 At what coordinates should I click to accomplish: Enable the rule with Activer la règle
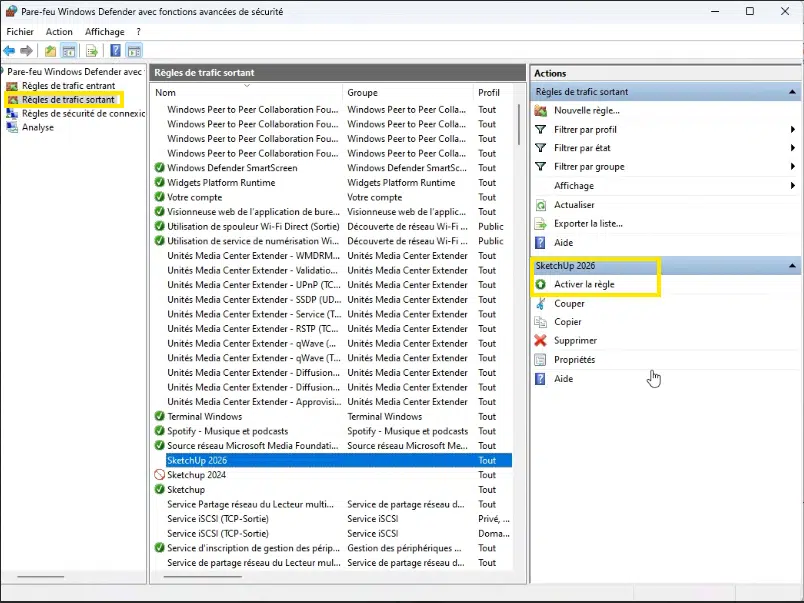(x=584, y=285)
